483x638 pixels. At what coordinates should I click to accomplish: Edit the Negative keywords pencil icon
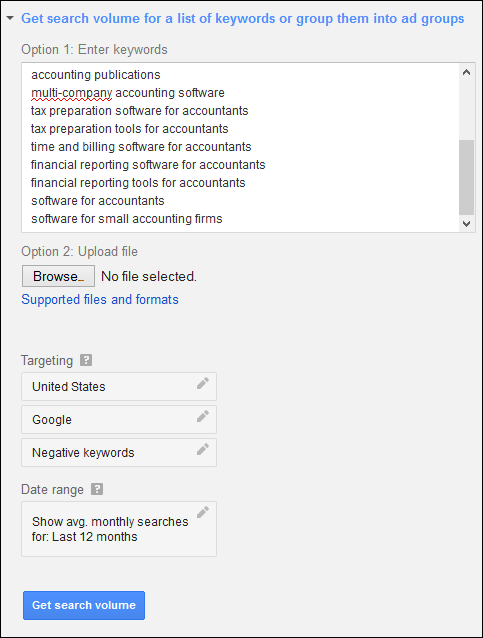[203, 449]
